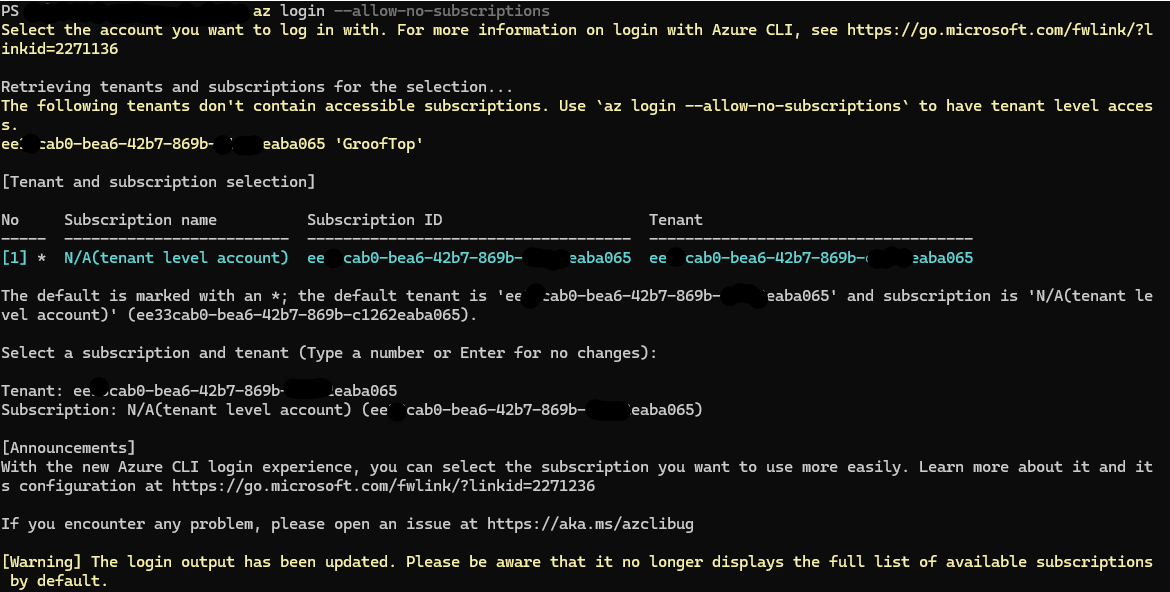
Task: Click the Subscription ID value in the table row
Action: tap(468, 258)
